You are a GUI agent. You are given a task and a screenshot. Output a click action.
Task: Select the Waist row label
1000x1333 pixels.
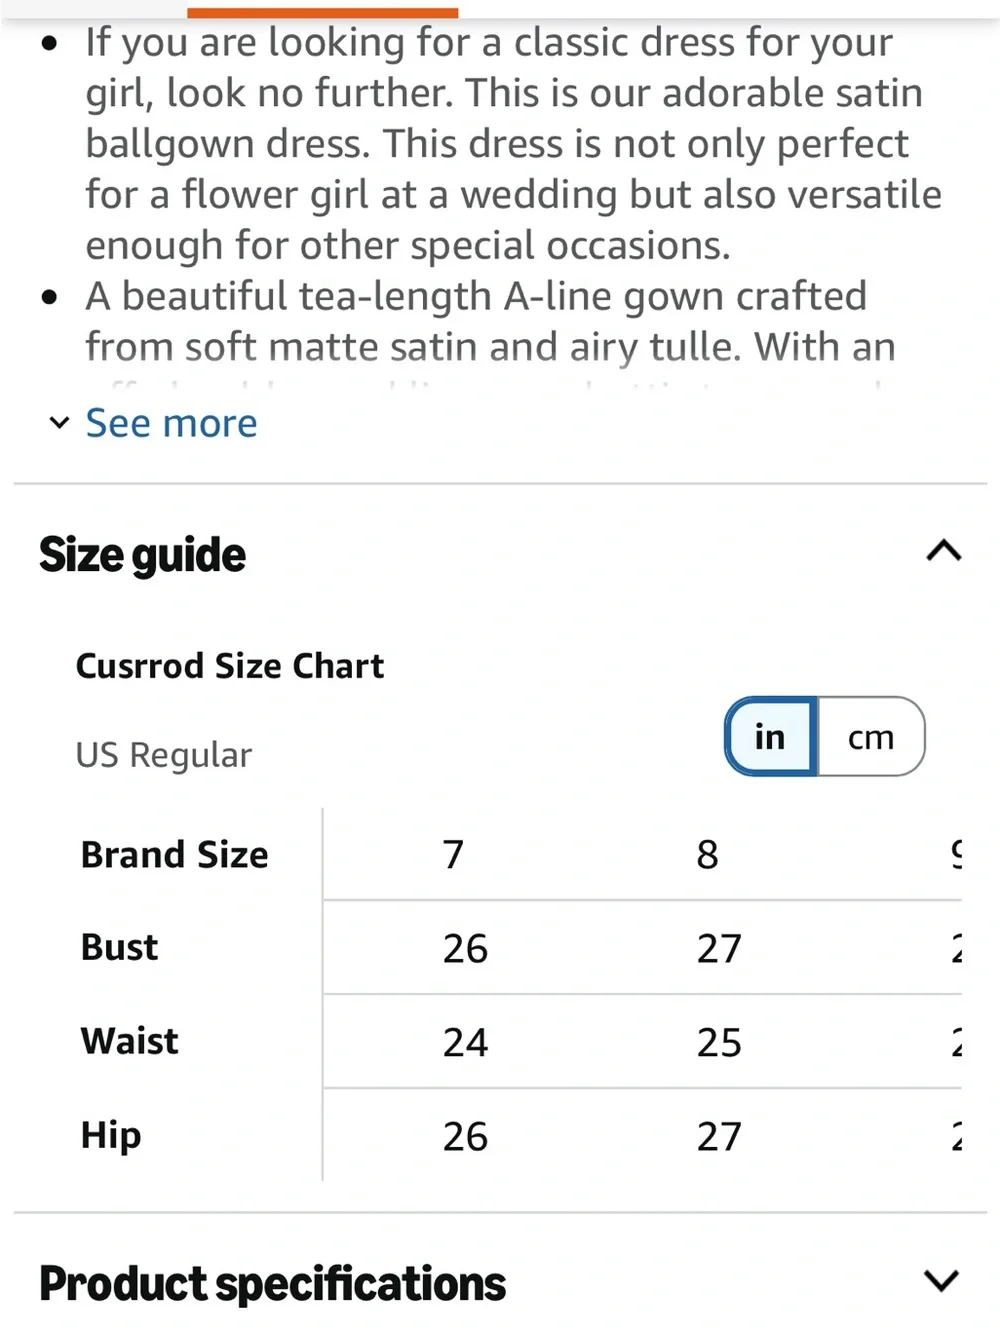coord(129,1041)
